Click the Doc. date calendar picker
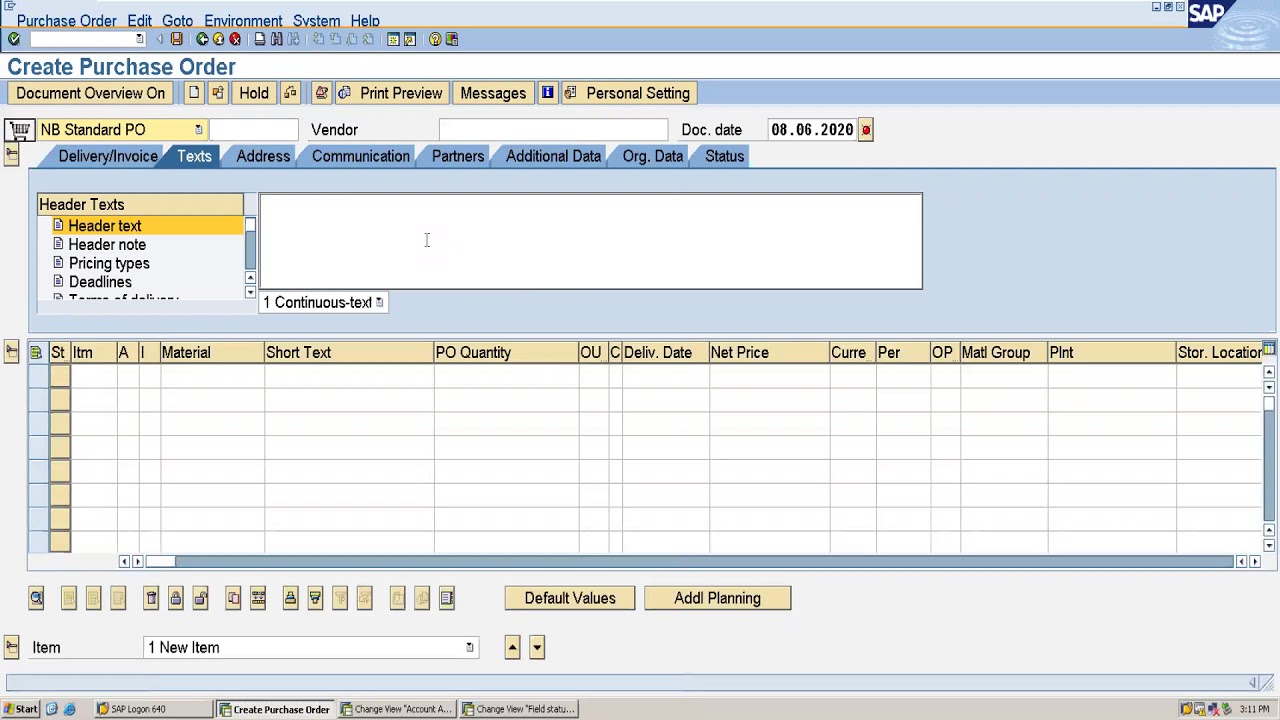Image resolution: width=1280 pixels, height=720 pixels. click(865, 129)
